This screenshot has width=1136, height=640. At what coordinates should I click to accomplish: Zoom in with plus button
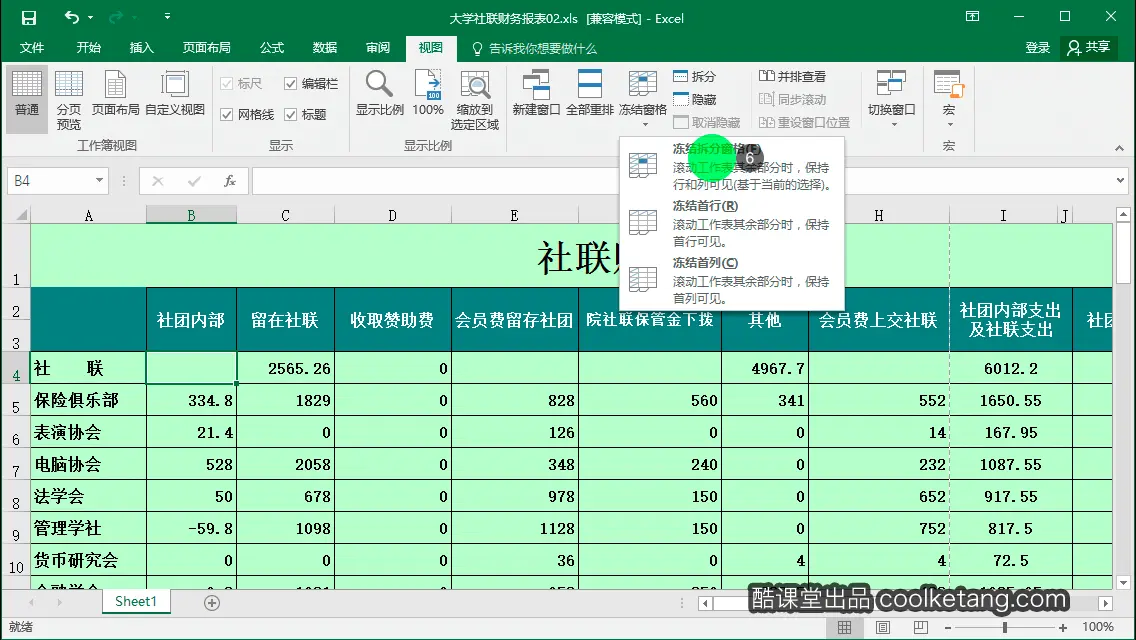click(x=1063, y=628)
